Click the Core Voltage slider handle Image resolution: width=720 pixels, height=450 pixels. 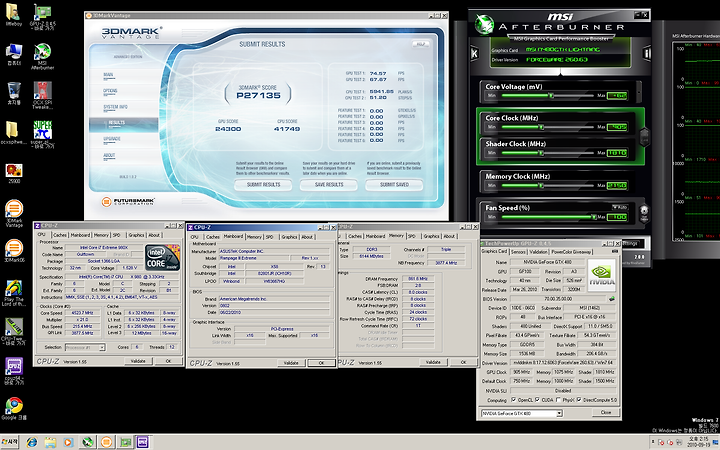(551, 96)
